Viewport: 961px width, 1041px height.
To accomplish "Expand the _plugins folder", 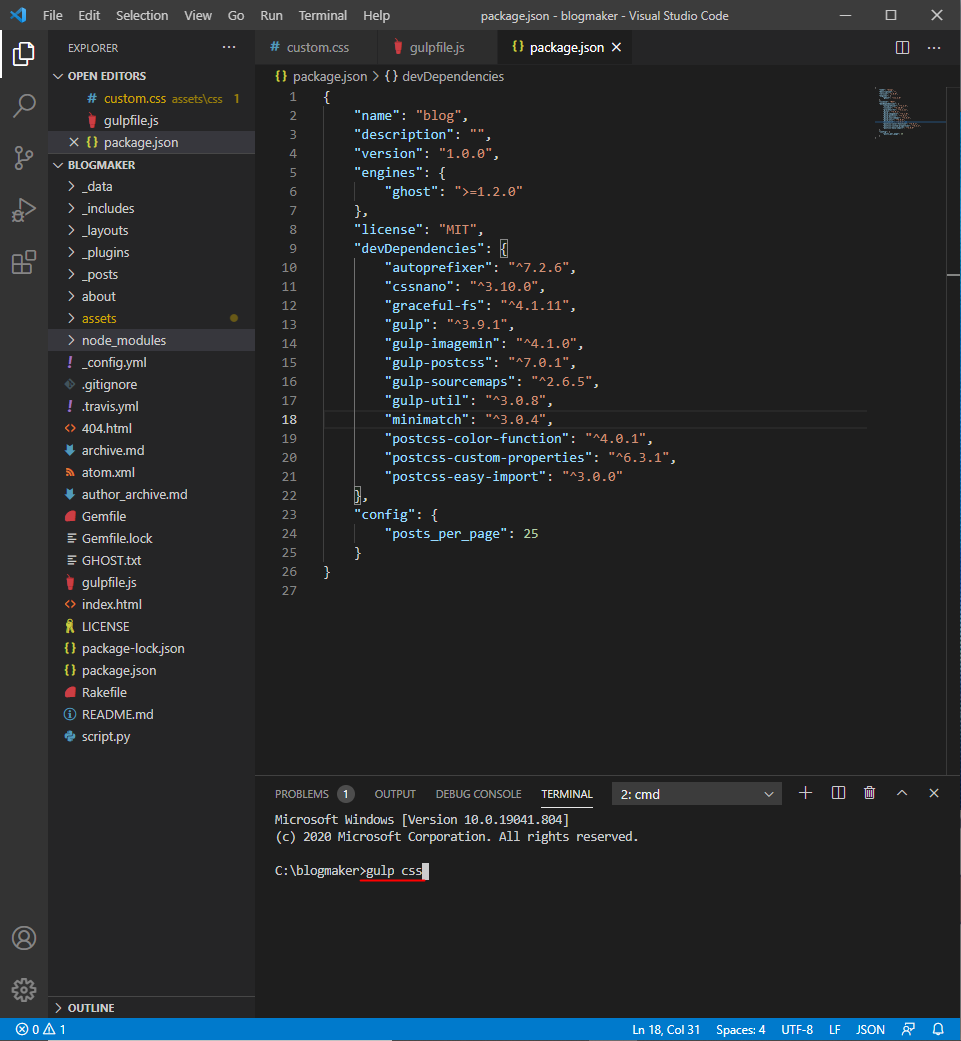I will (x=151, y=252).
